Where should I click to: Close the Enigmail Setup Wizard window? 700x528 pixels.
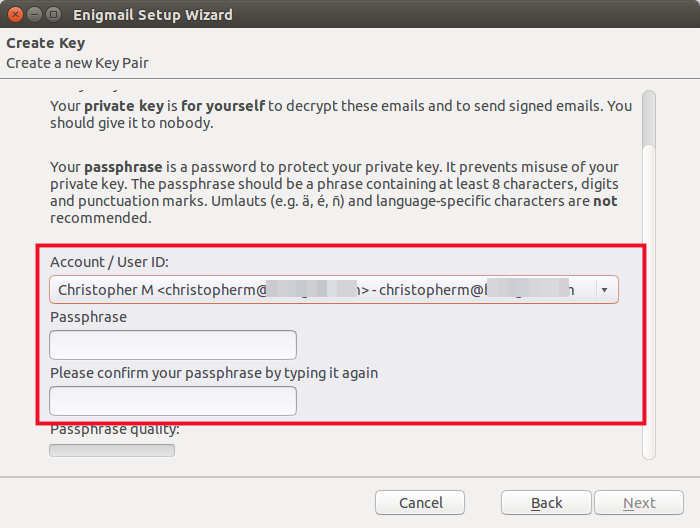[x=15, y=15]
